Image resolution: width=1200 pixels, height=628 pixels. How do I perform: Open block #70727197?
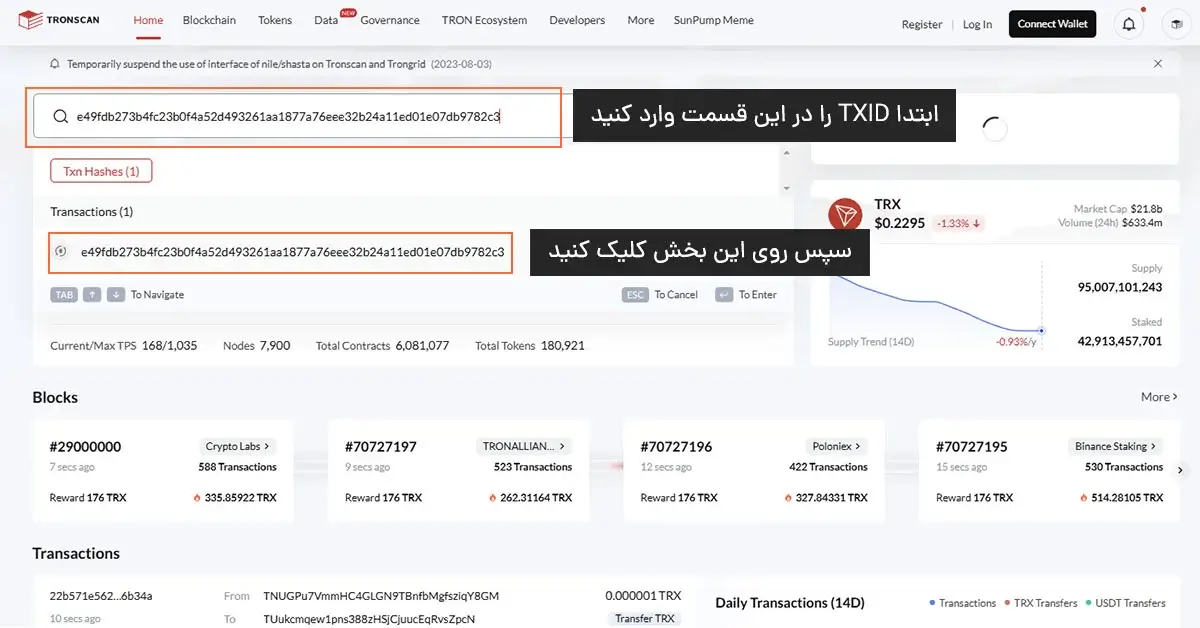(381, 447)
